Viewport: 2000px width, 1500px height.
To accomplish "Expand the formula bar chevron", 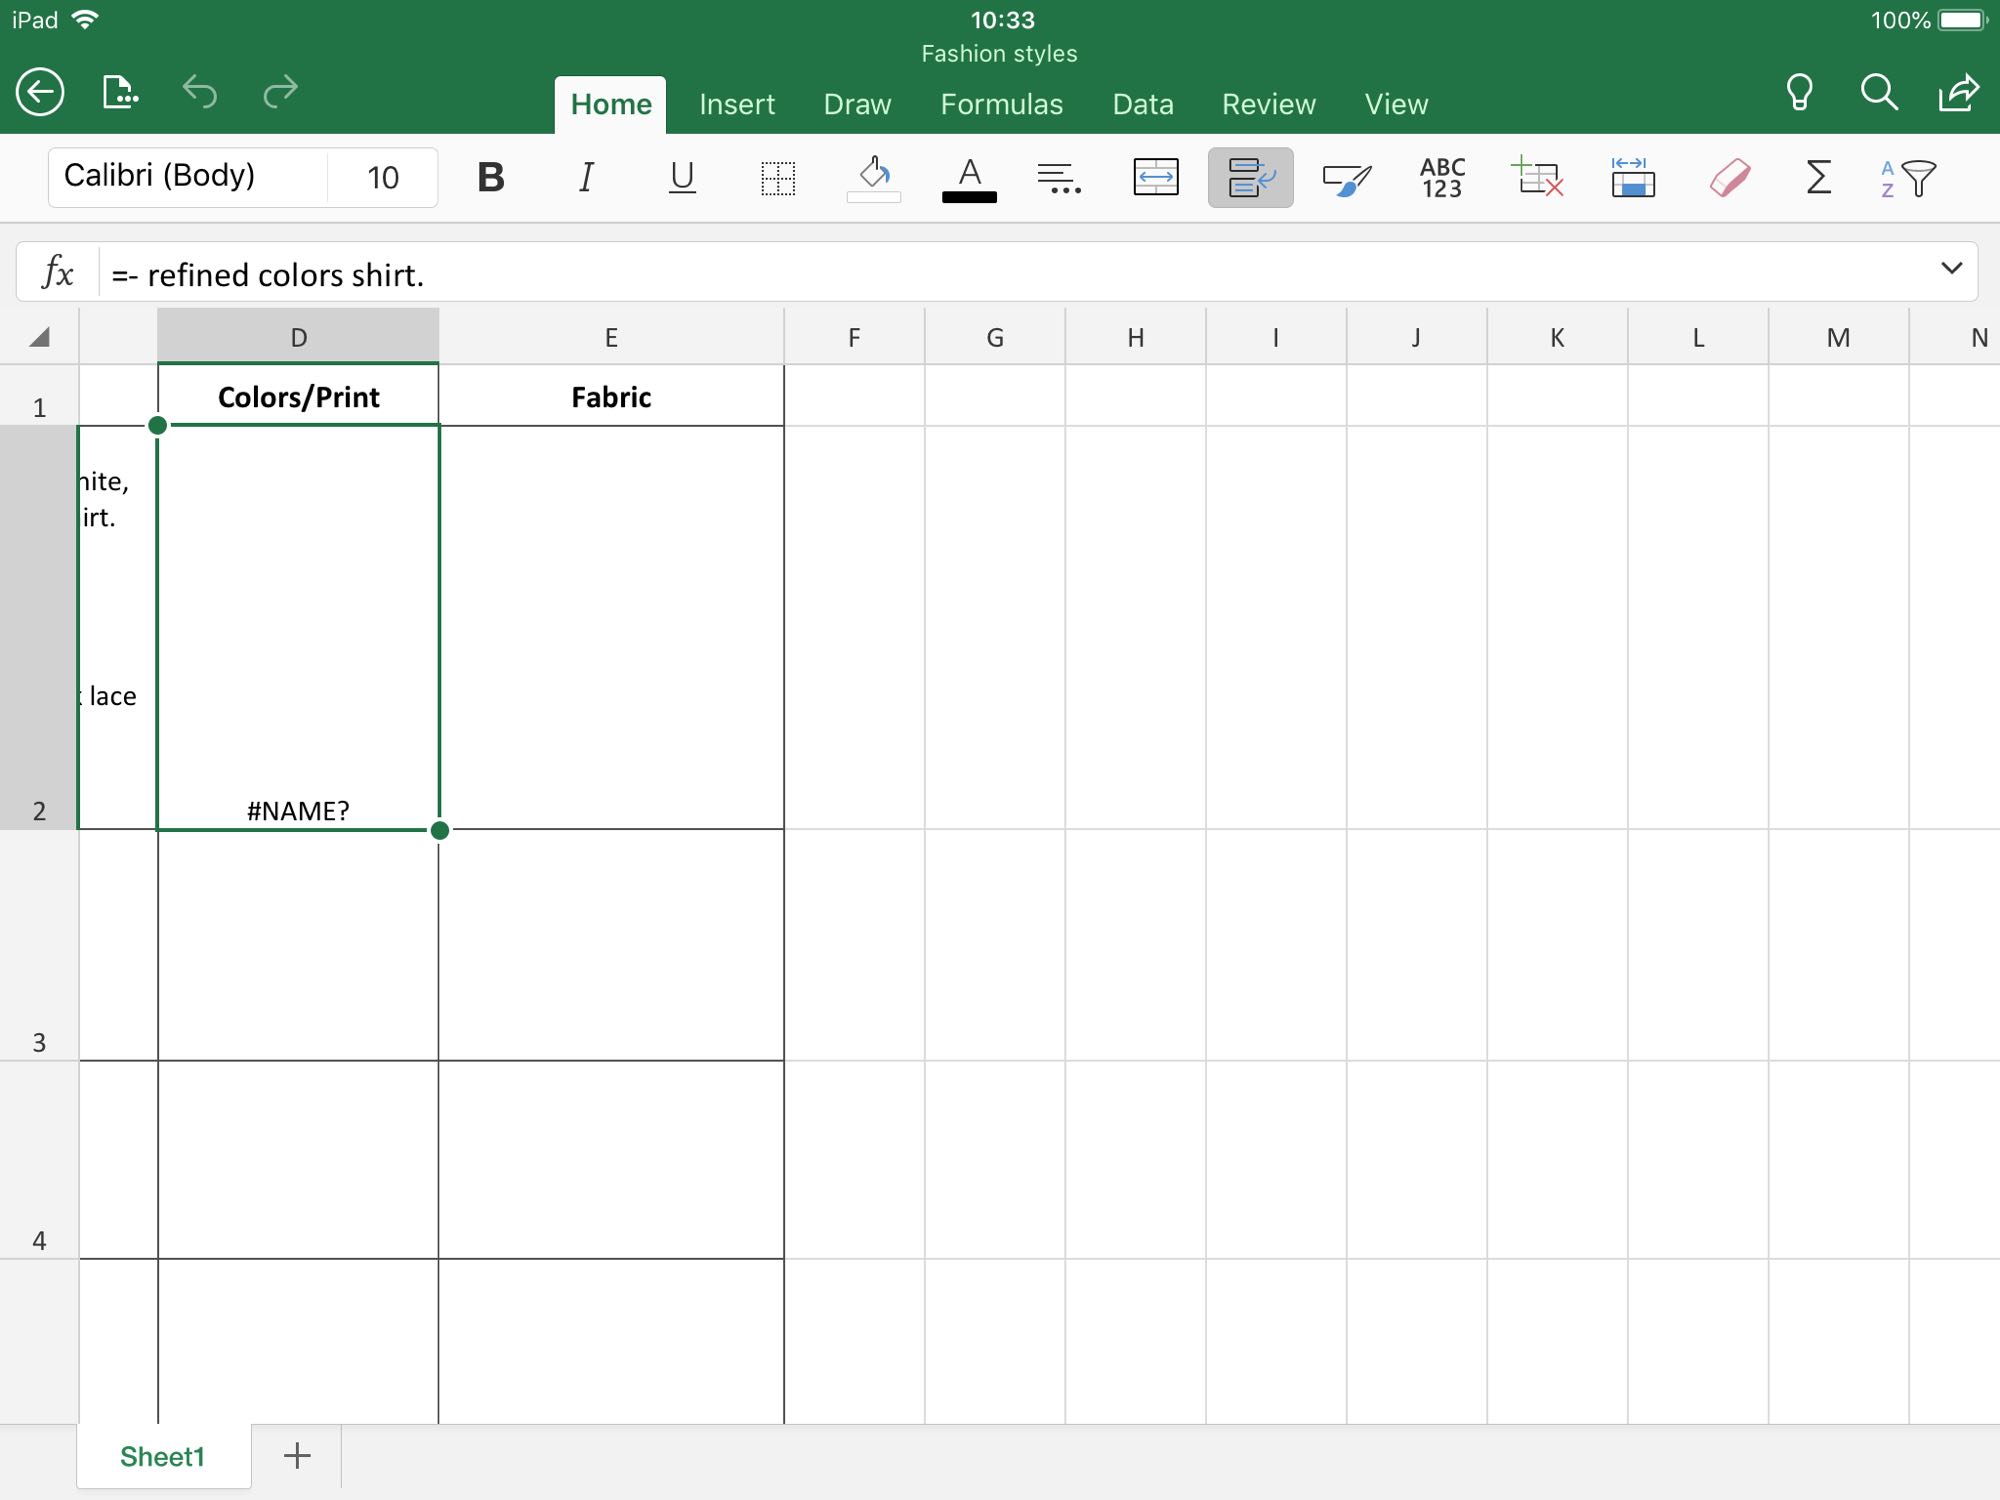I will [1951, 268].
